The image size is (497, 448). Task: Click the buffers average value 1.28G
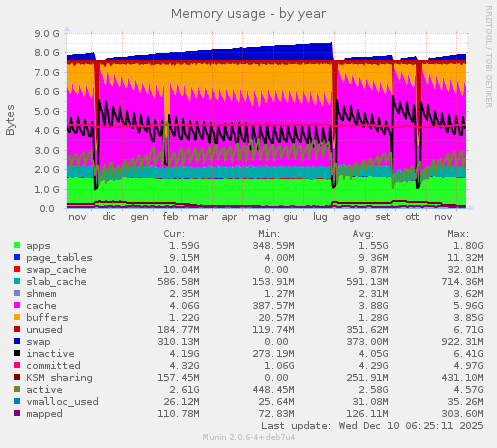(x=373, y=318)
